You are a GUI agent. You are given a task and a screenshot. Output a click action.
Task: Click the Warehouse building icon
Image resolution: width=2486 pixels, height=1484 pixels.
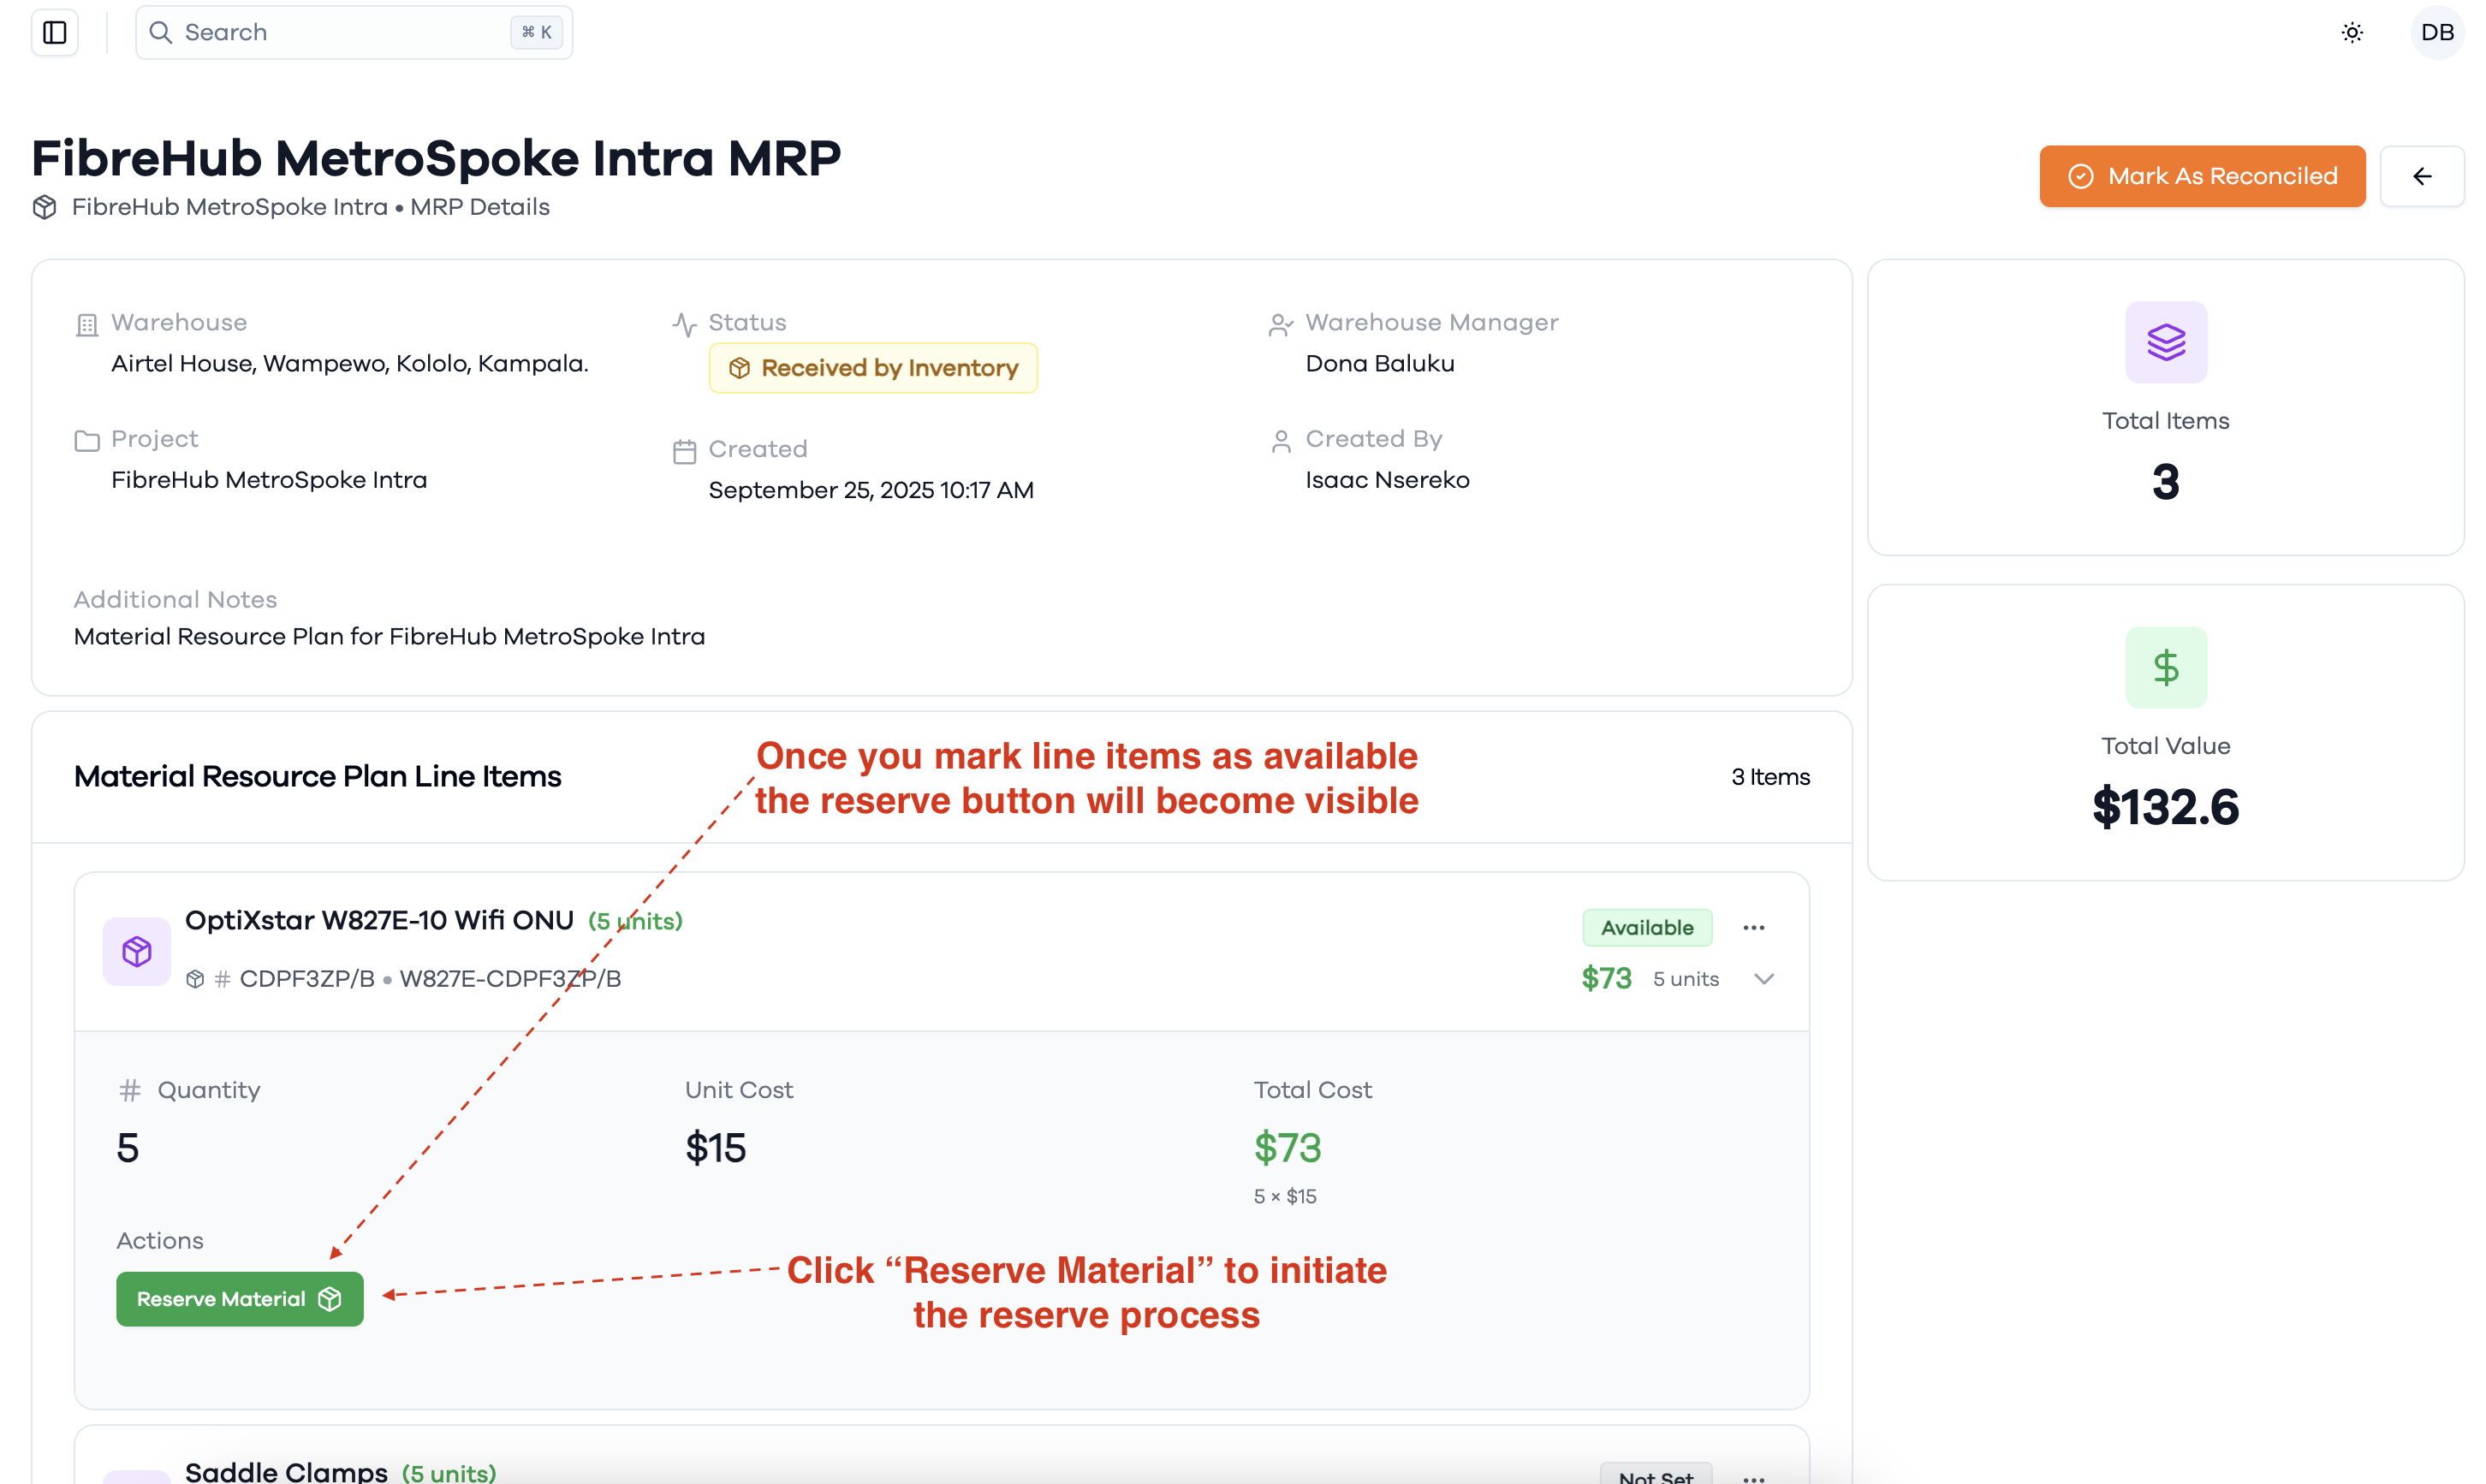point(87,324)
